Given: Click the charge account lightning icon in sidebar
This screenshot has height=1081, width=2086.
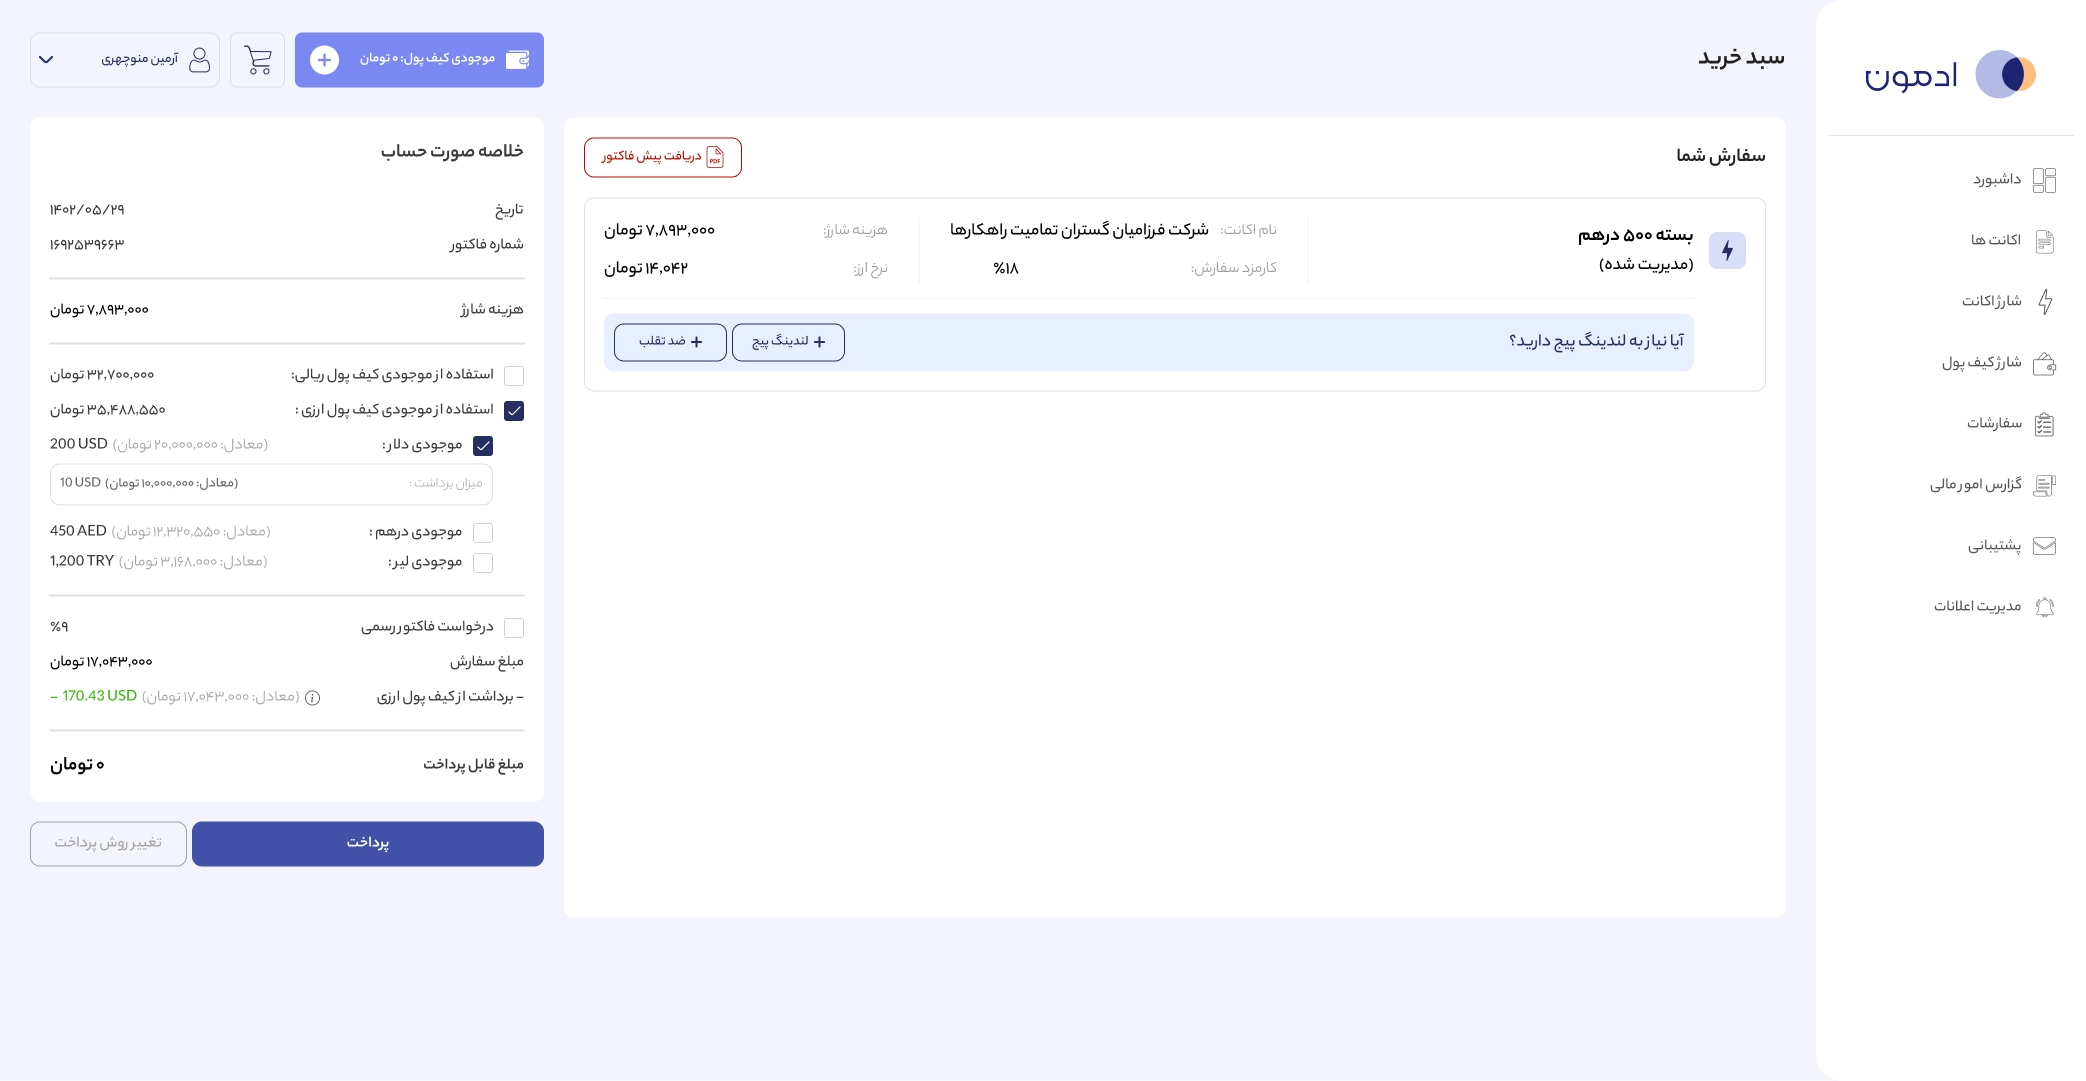Looking at the screenshot, I should [2045, 302].
